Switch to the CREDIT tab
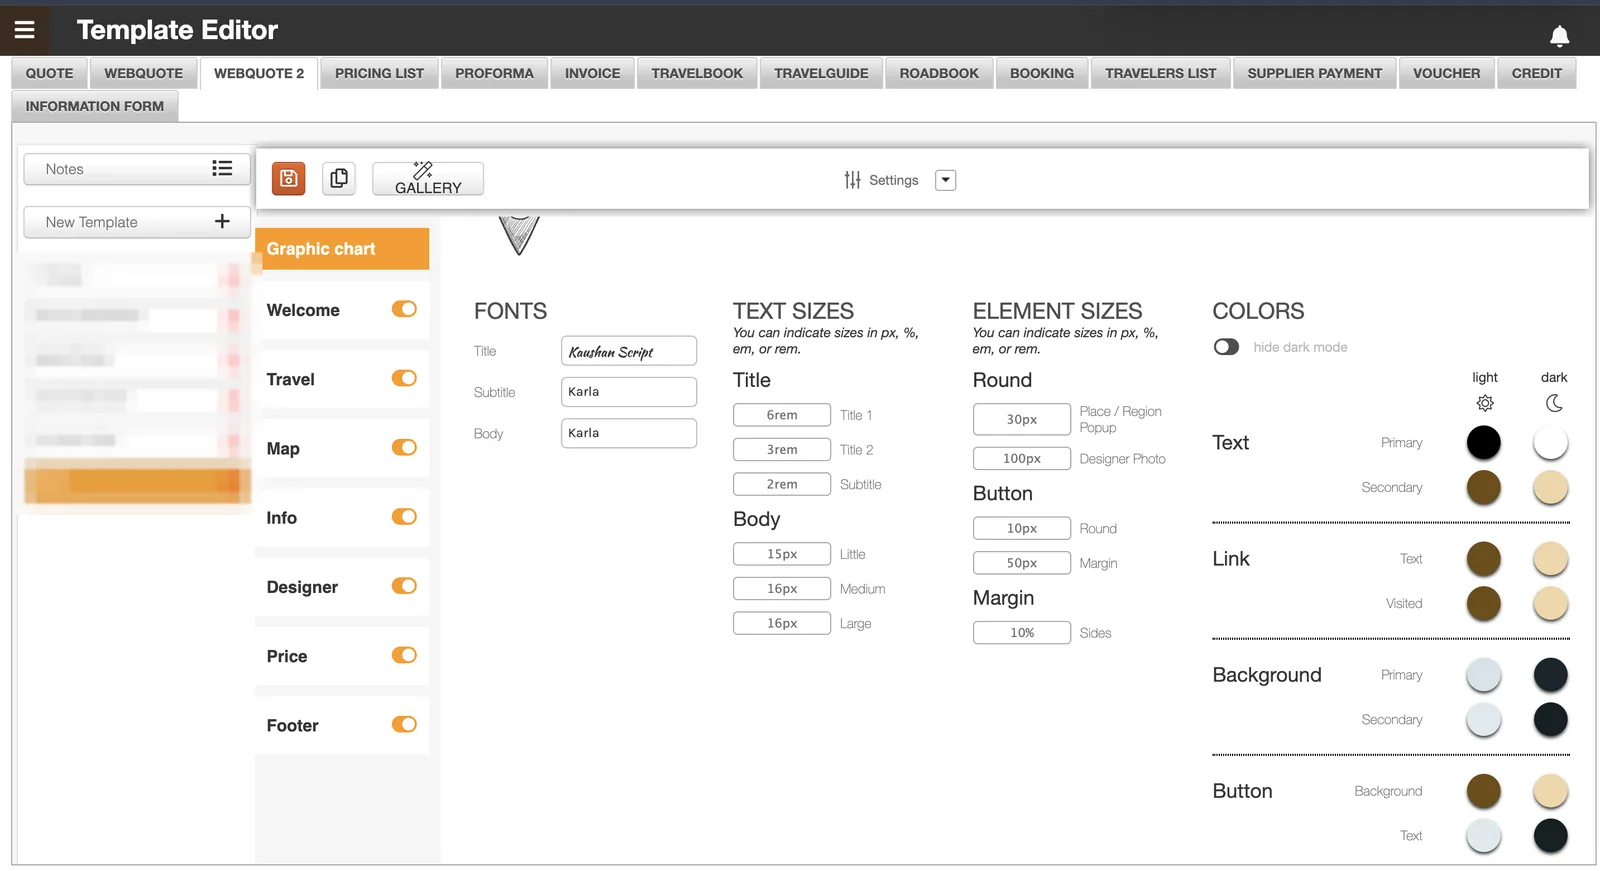Viewport: 1600px width, 871px height. tap(1536, 73)
